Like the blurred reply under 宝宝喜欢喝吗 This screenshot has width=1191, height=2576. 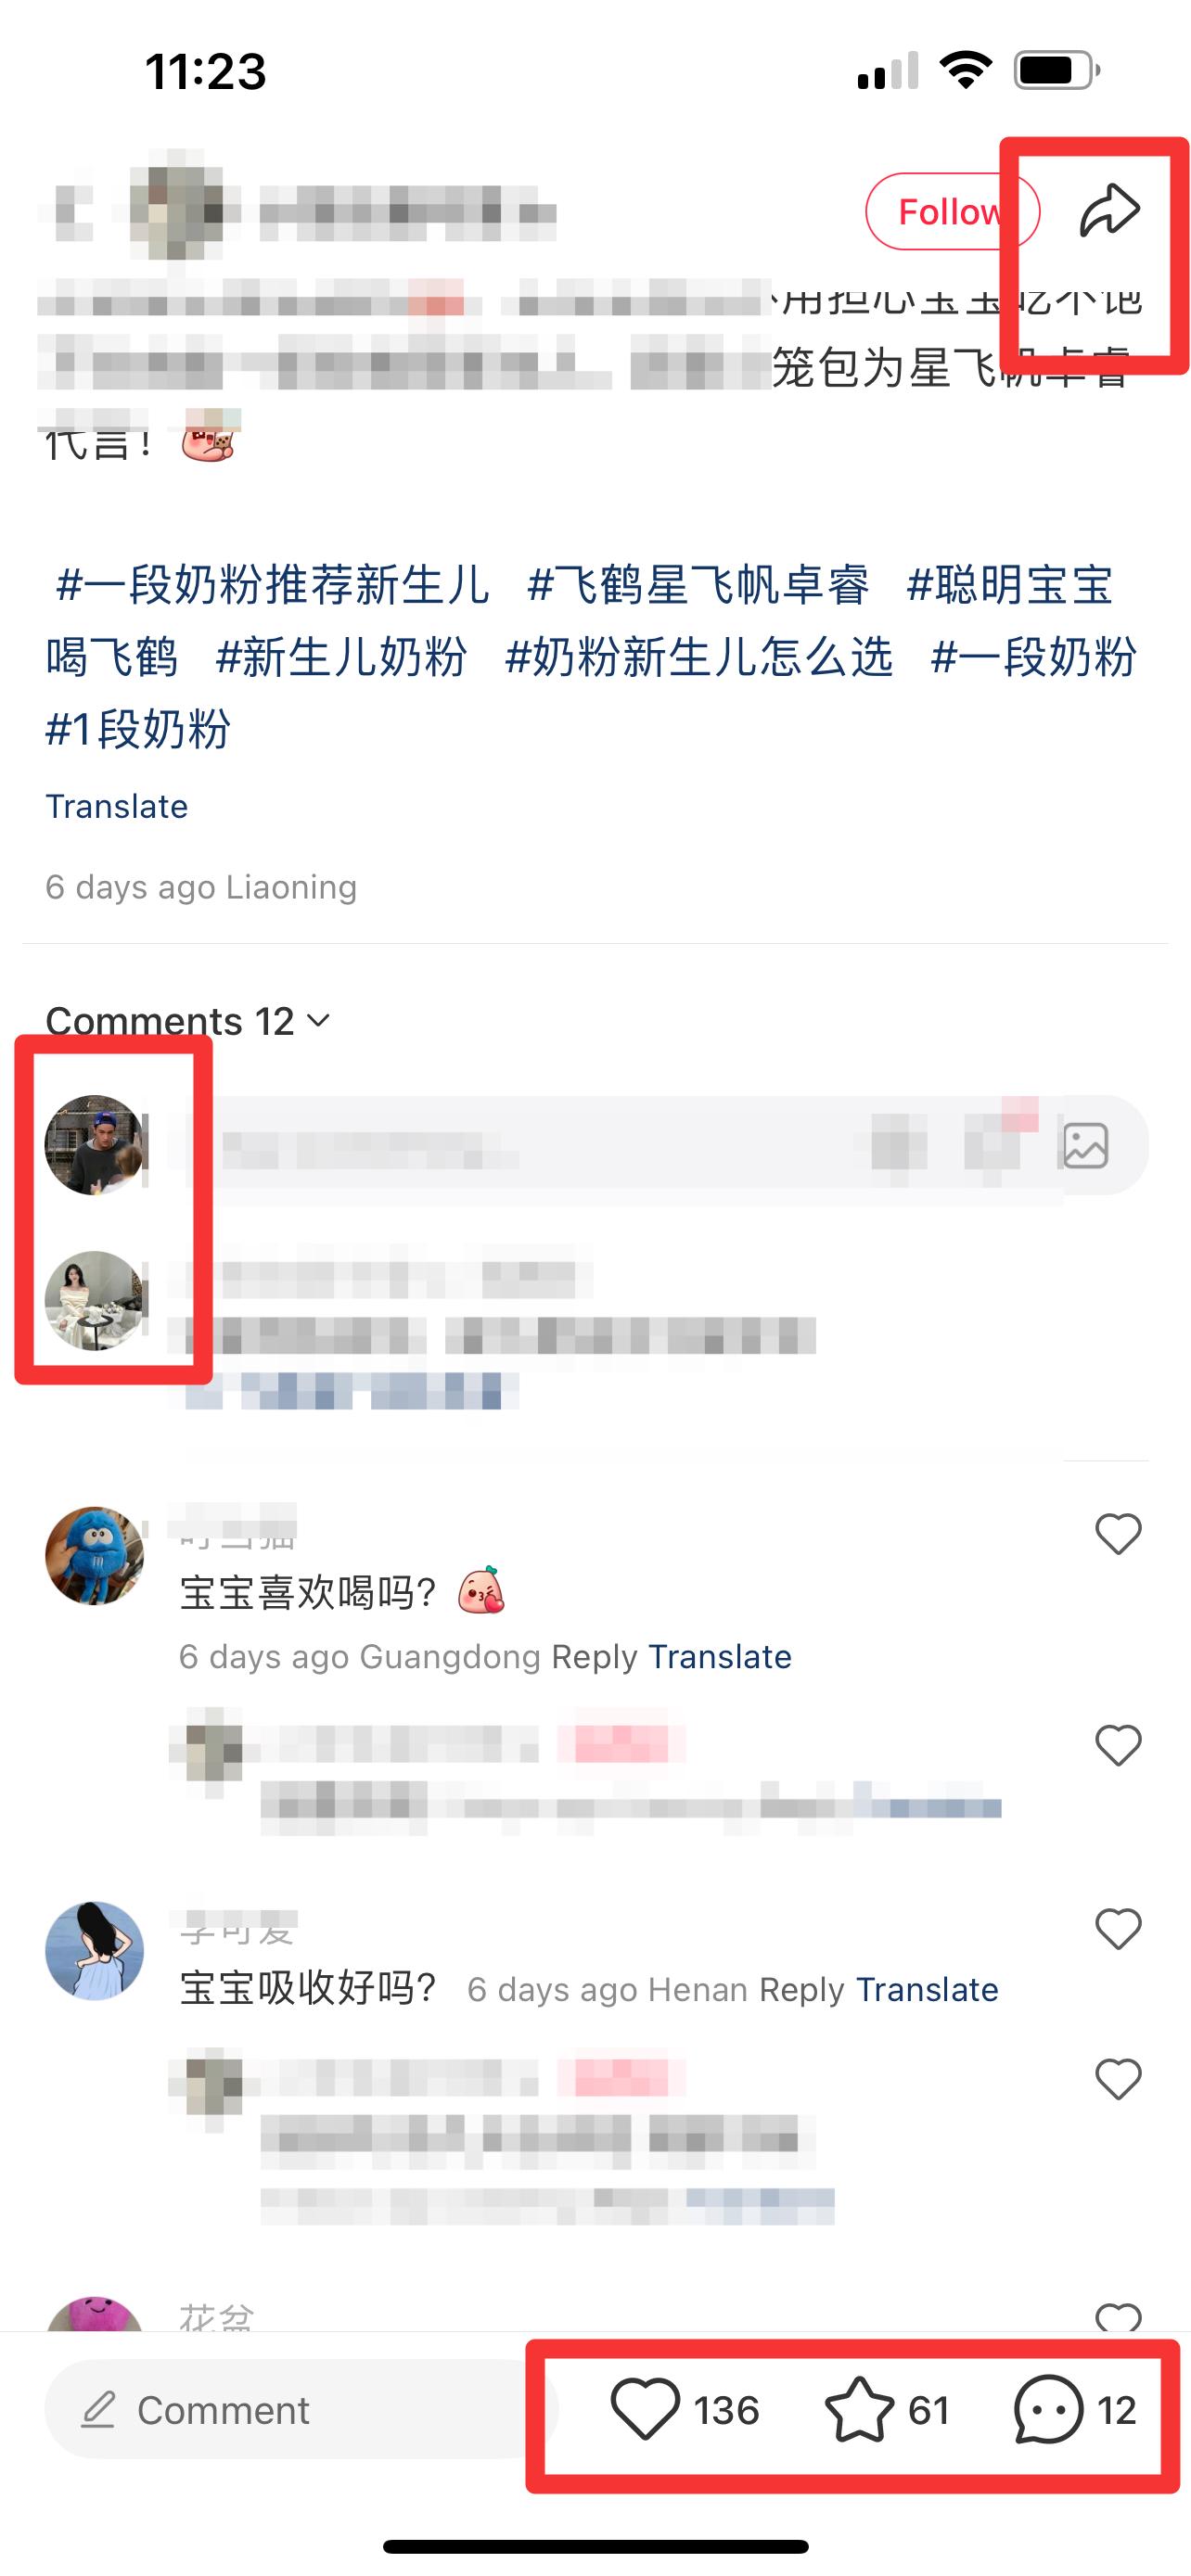pyautogui.click(x=1118, y=1746)
